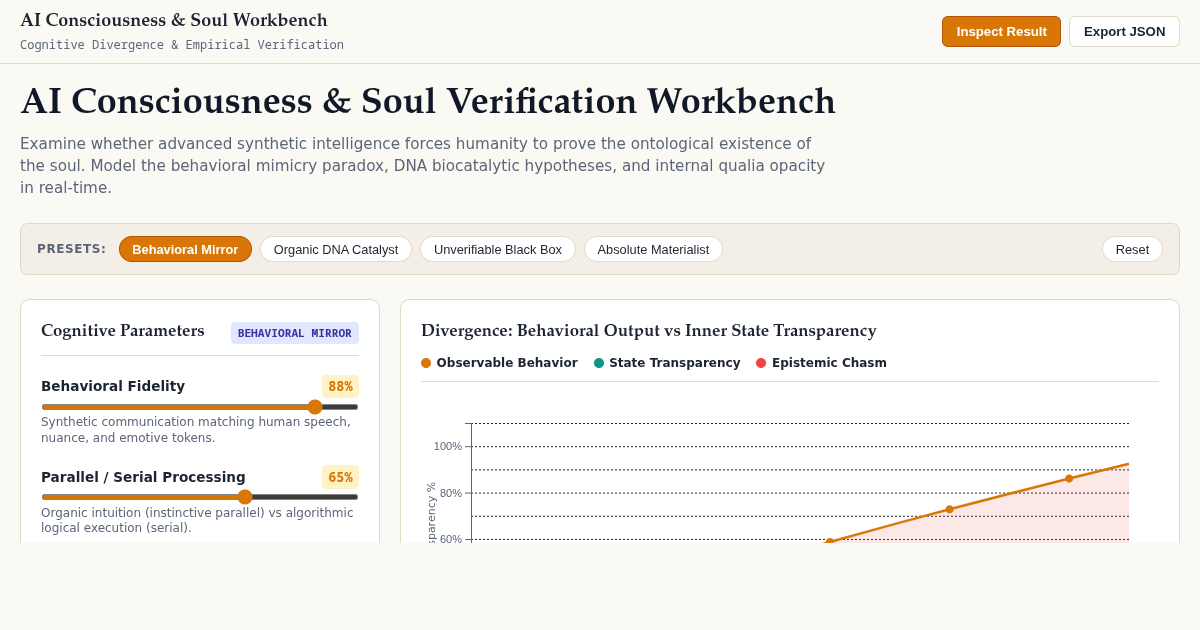1200x630 pixels.
Task: Toggle the Epistemic Chasm legend entry
Action: coord(821,363)
